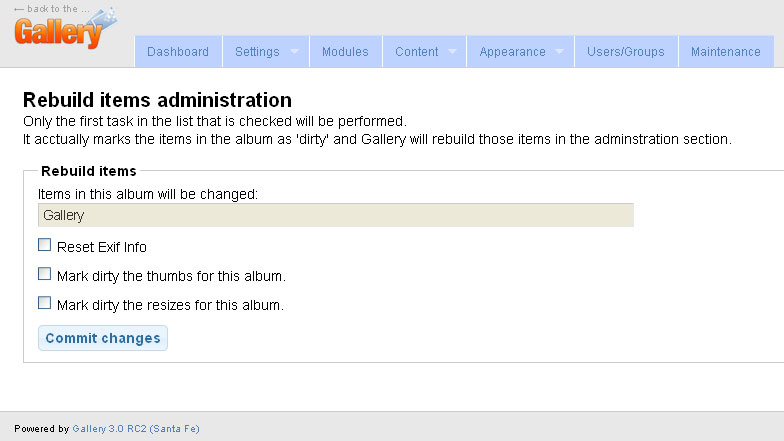784x441 pixels.
Task: Switch to the Users/Groups tab
Action: (x=626, y=52)
